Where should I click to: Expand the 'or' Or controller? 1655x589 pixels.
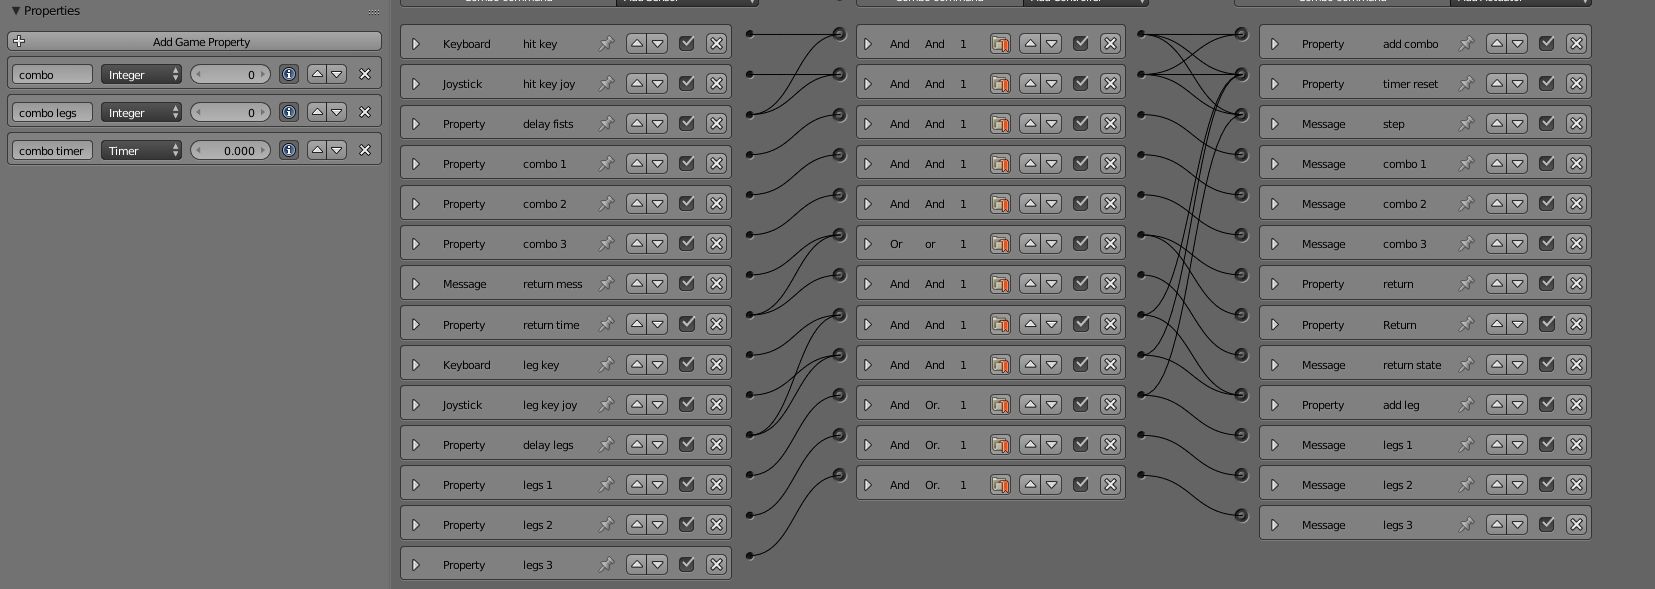[868, 244]
